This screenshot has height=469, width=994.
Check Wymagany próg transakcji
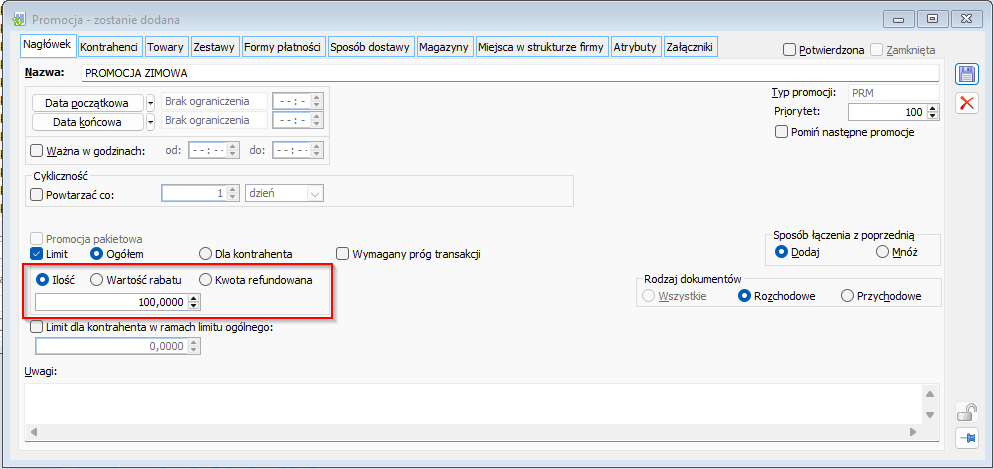pyautogui.click(x=342, y=254)
